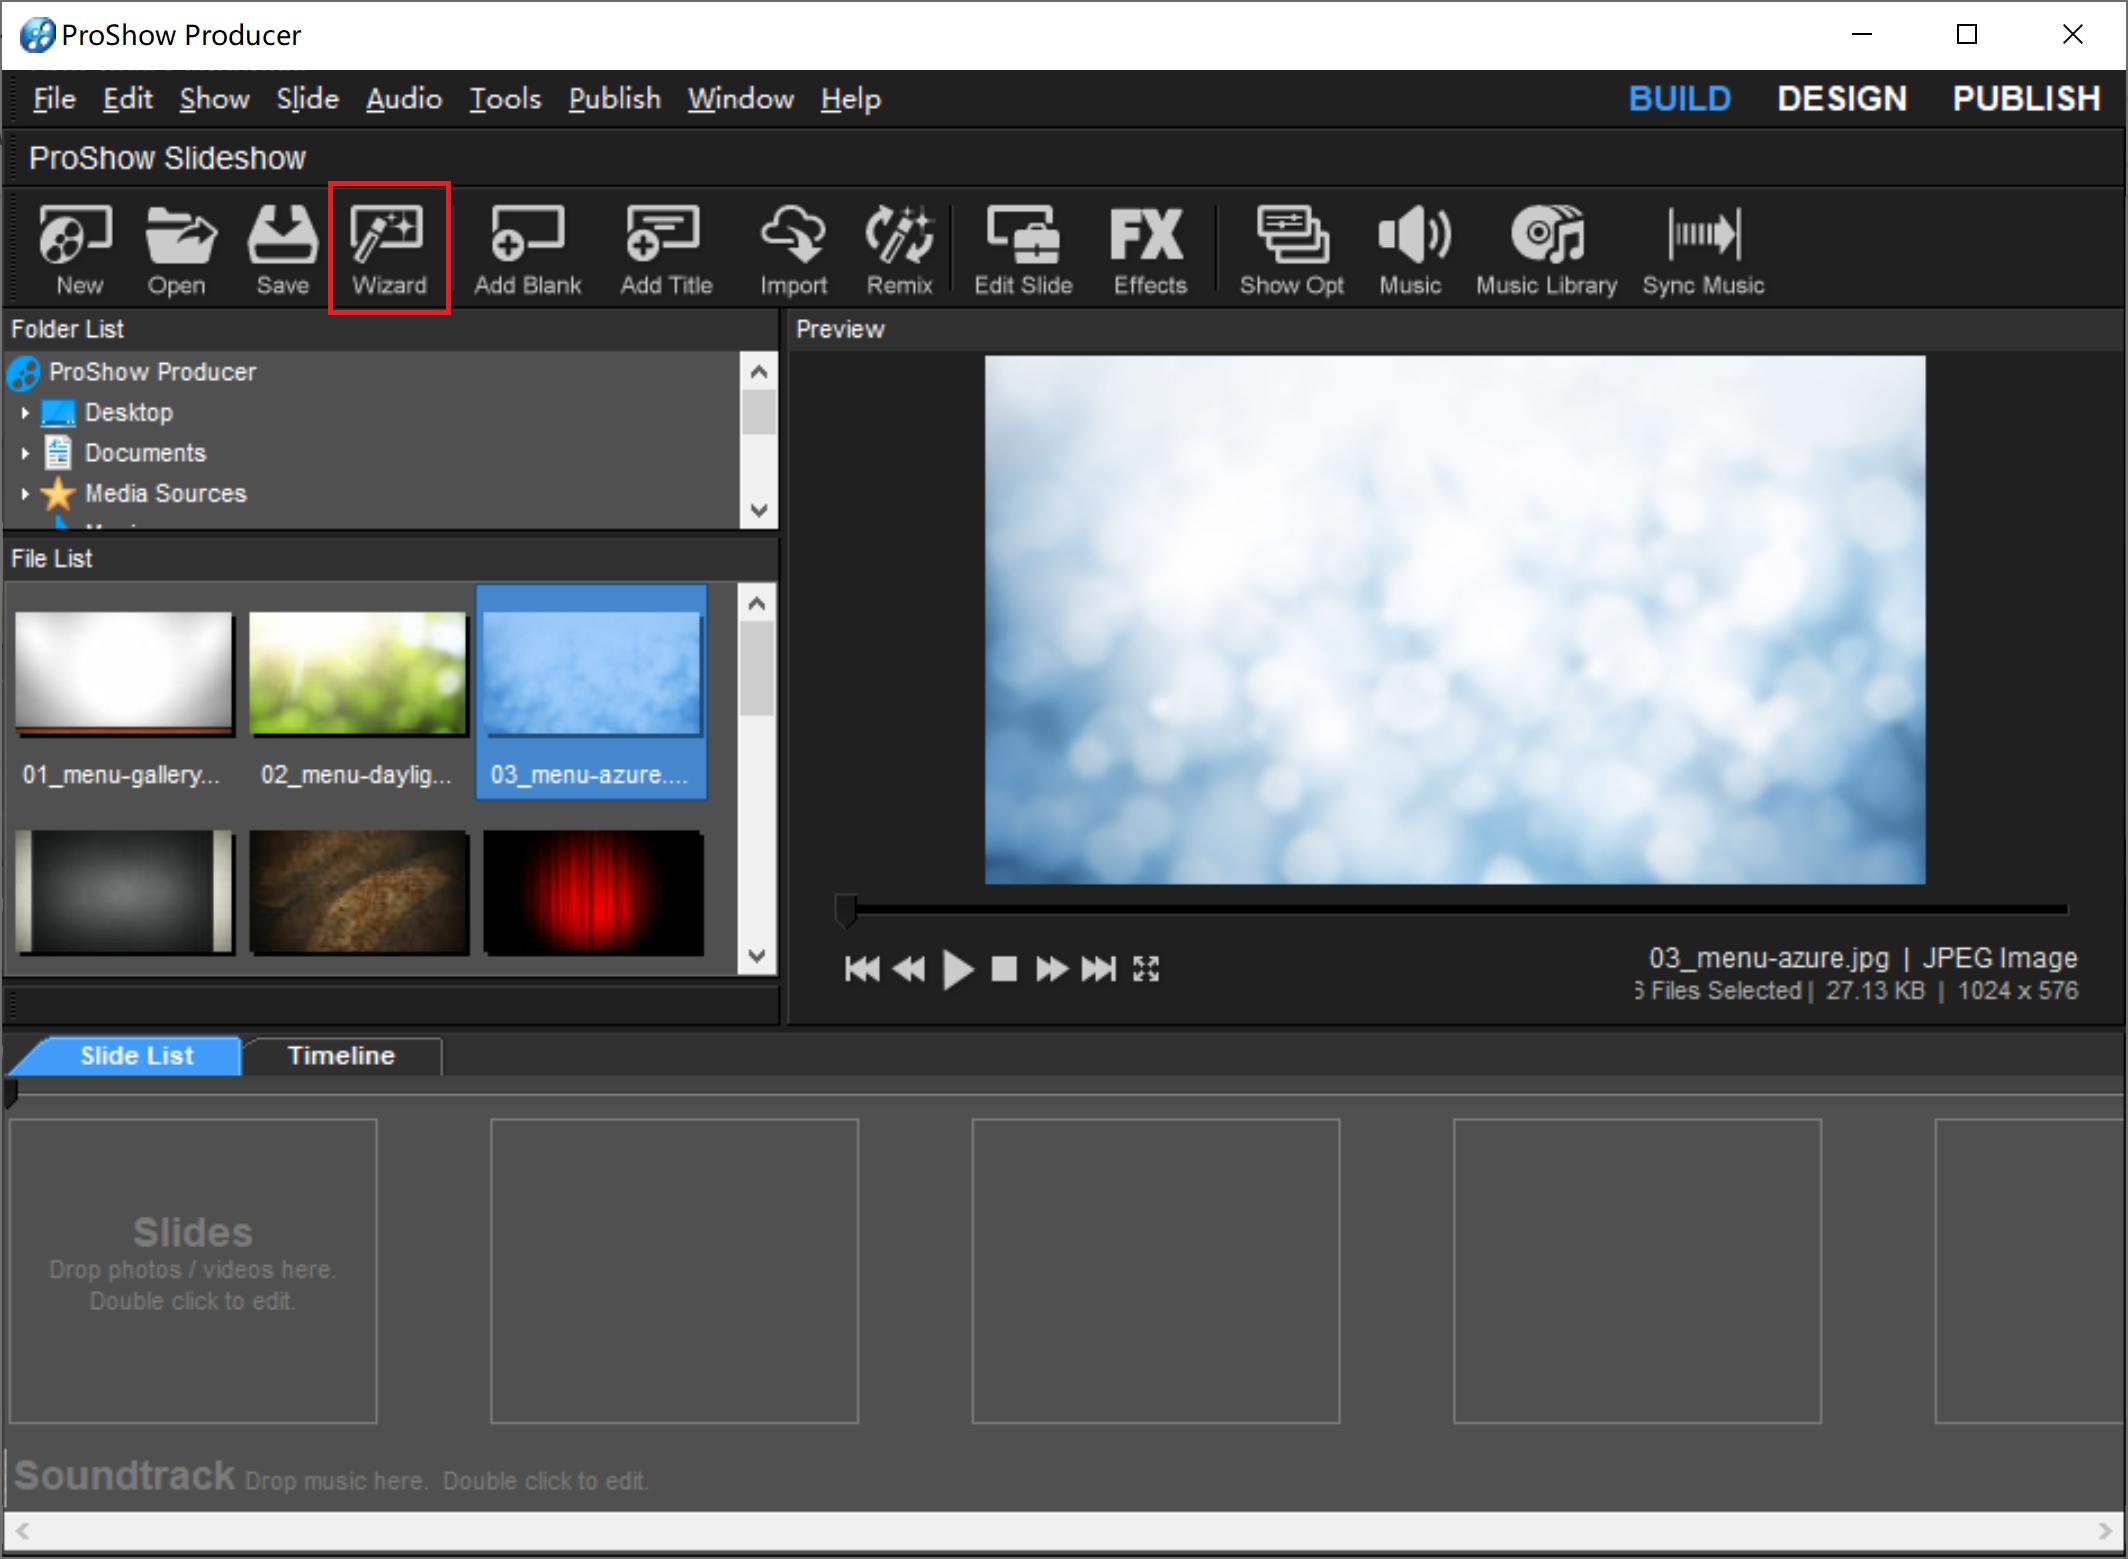Expand the Documents folder node

pos(25,453)
